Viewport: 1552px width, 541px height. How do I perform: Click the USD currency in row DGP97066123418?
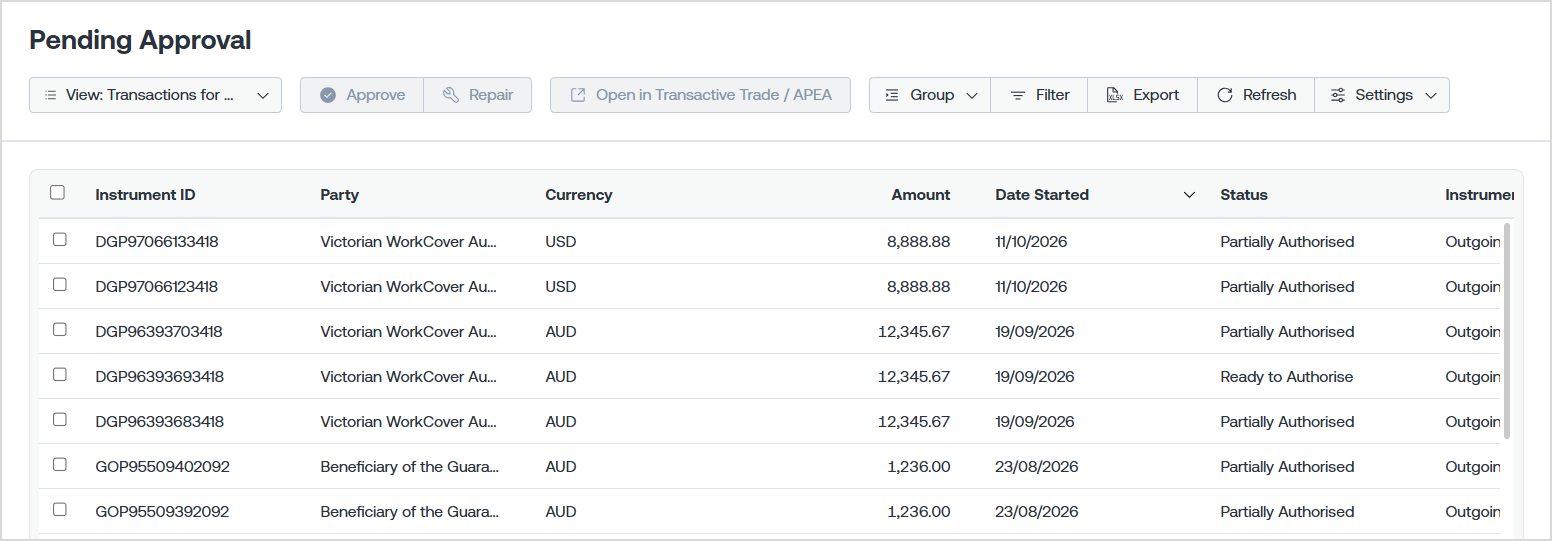[561, 286]
